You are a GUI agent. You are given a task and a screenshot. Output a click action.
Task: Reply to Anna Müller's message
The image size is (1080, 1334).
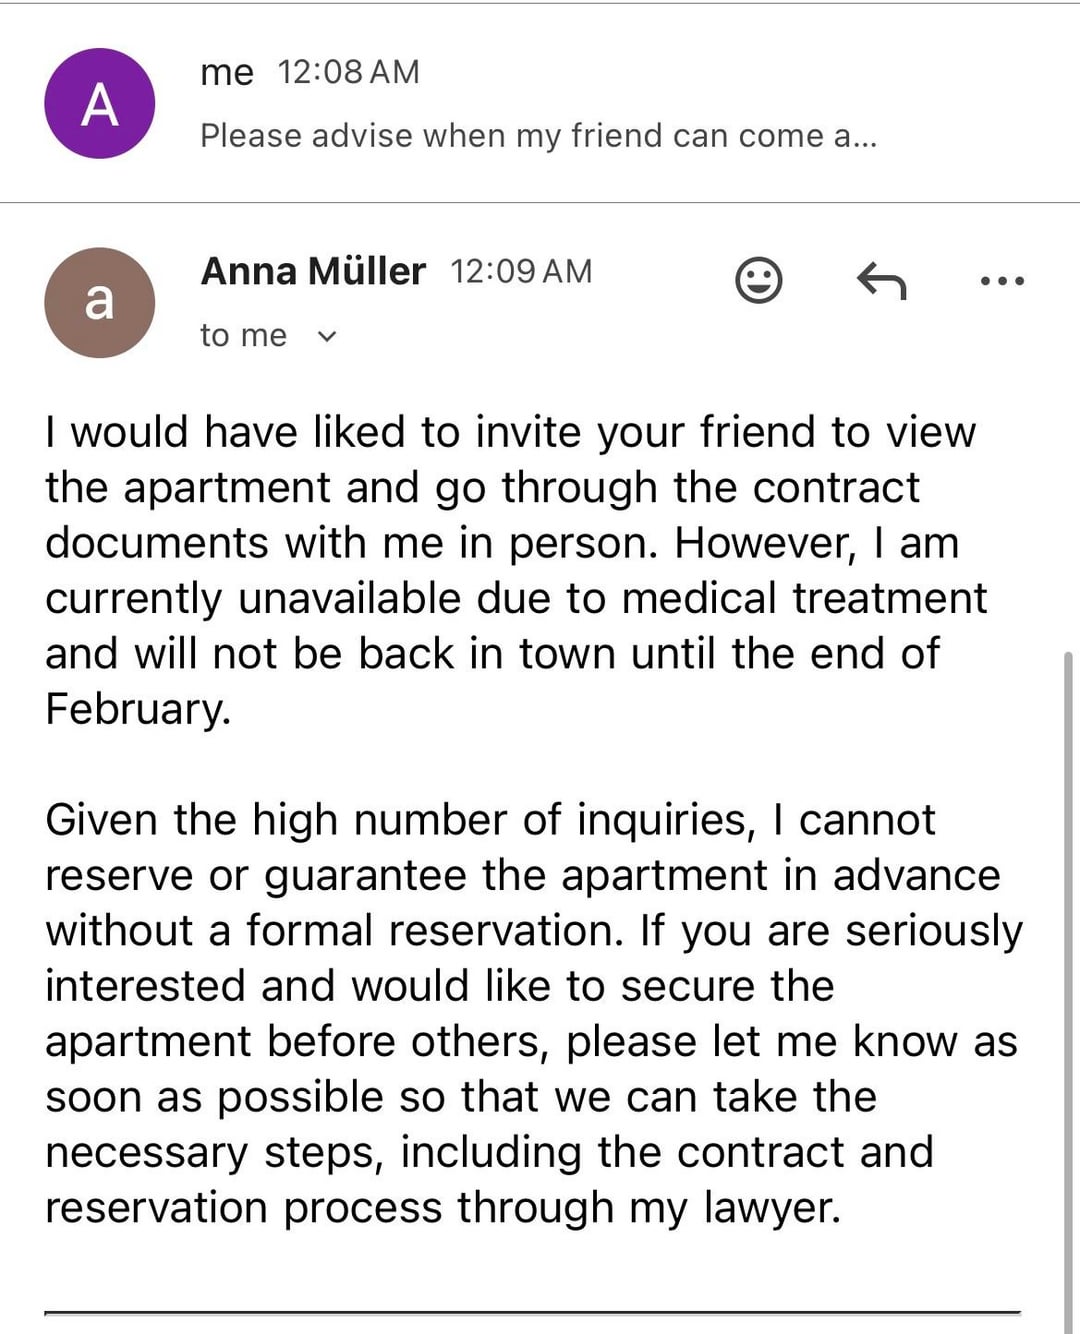coord(881,281)
